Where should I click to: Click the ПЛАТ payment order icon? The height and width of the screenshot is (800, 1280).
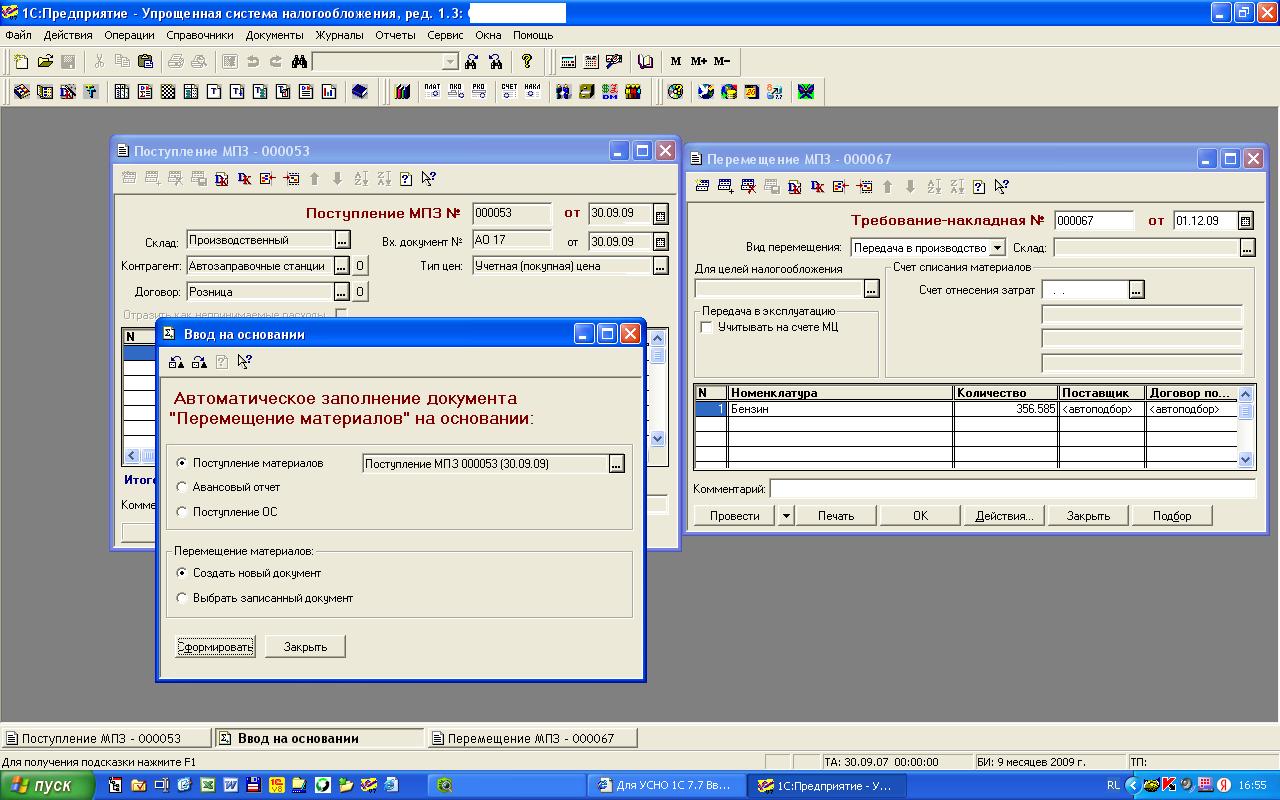tap(432, 92)
